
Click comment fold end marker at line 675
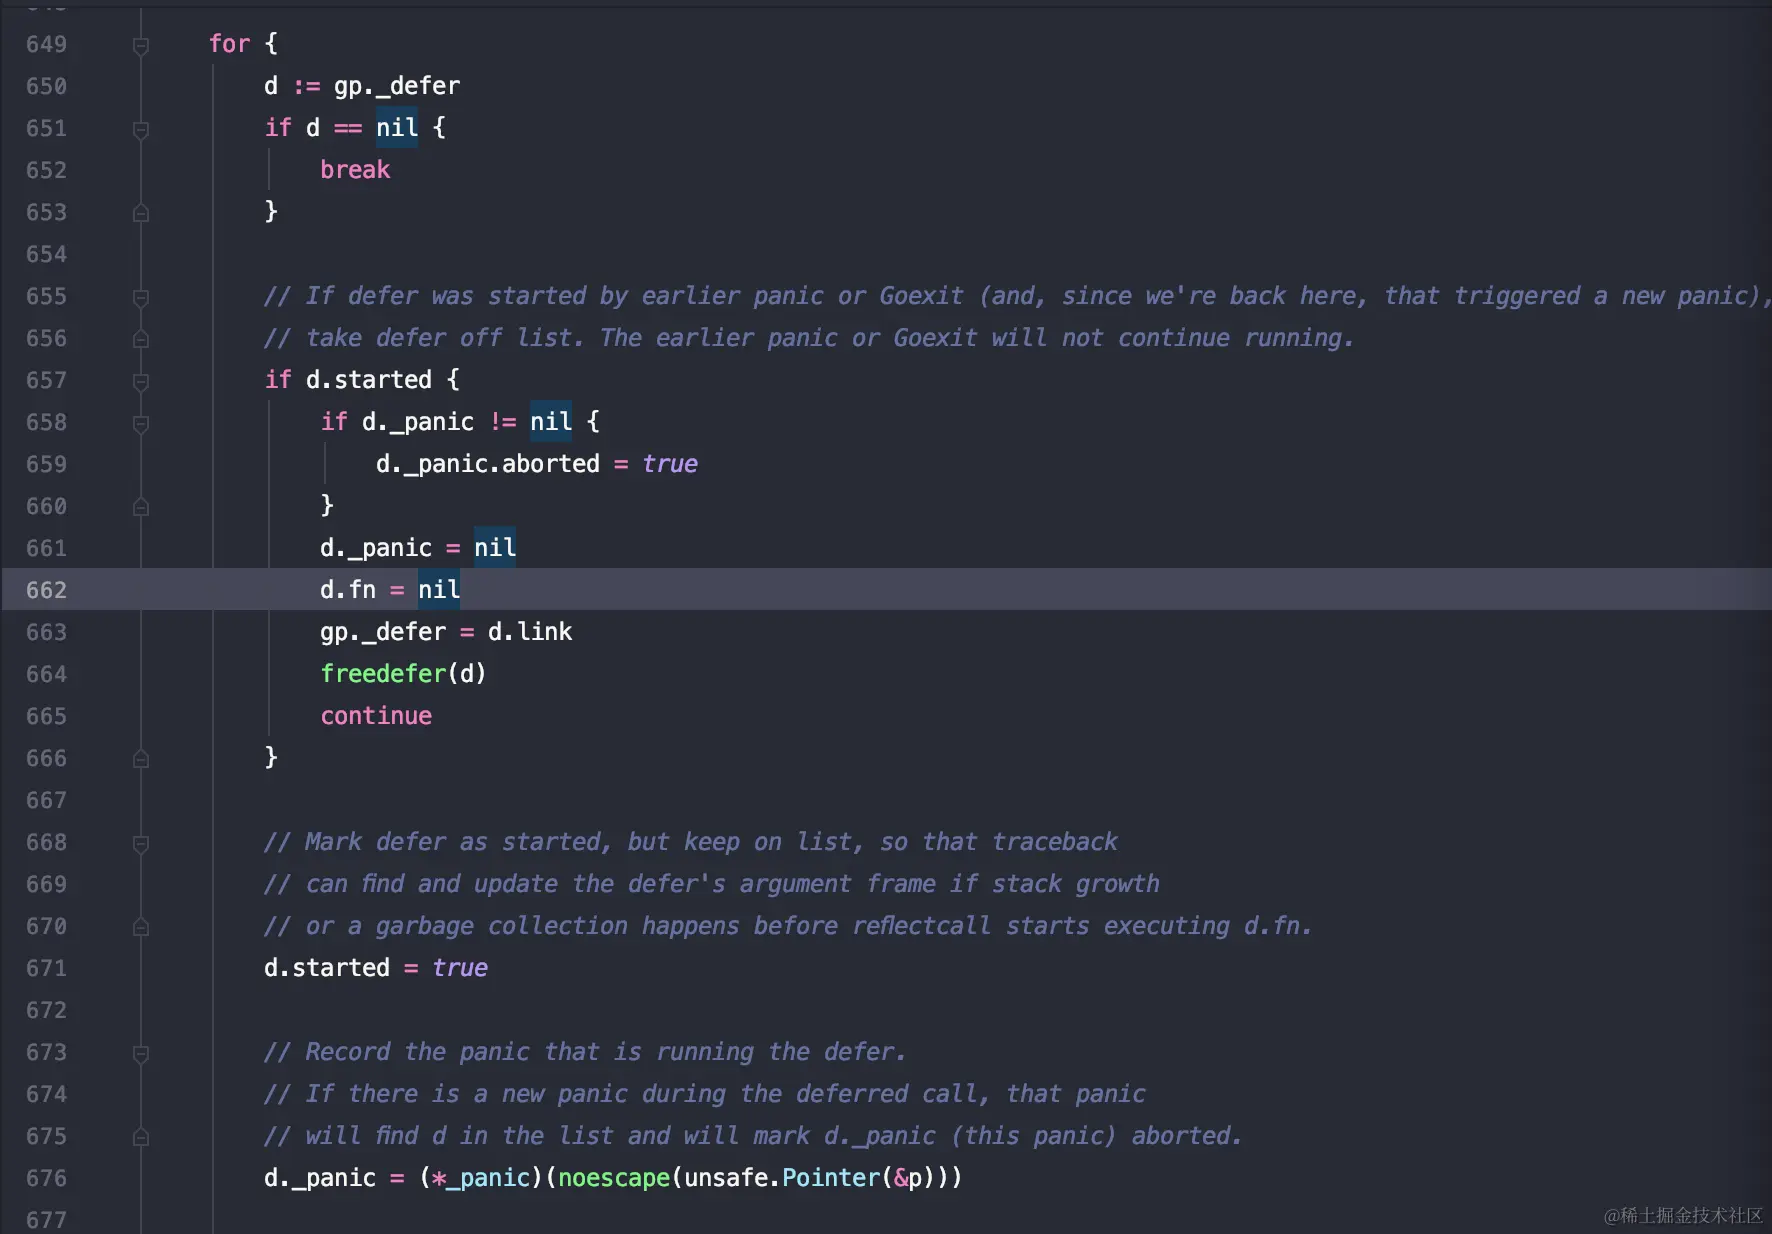coord(141,1137)
